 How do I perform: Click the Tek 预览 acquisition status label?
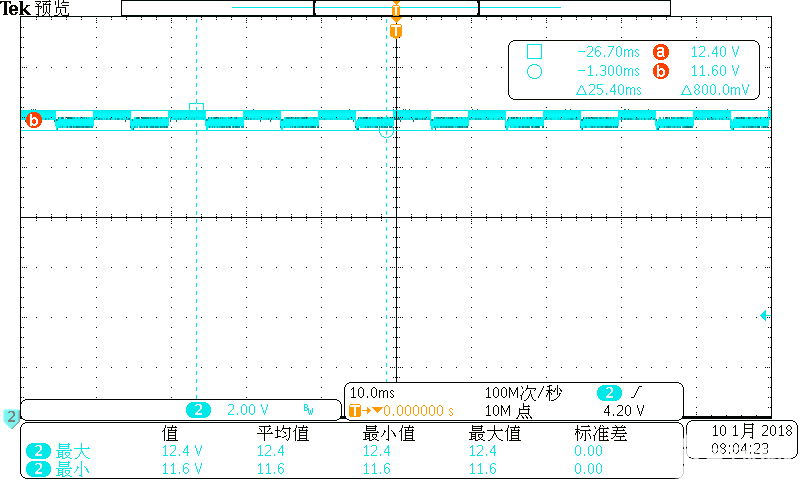(x=35, y=8)
